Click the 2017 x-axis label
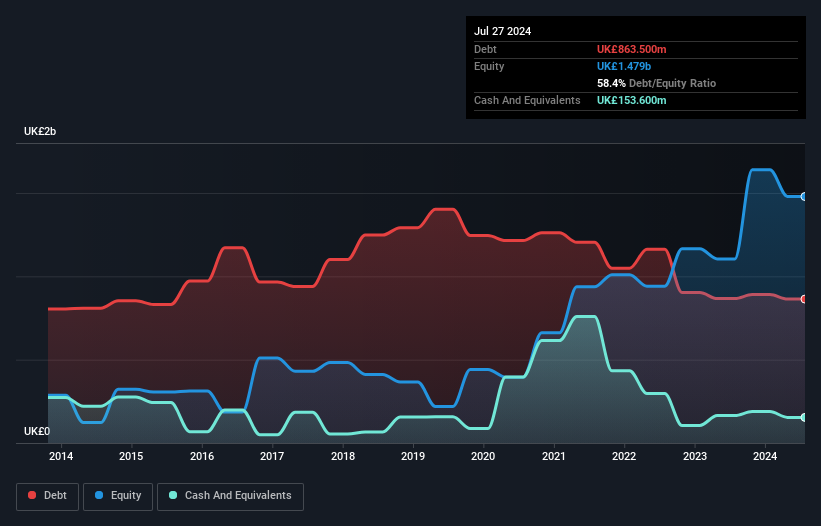The width and height of the screenshot is (821, 526). 272,456
